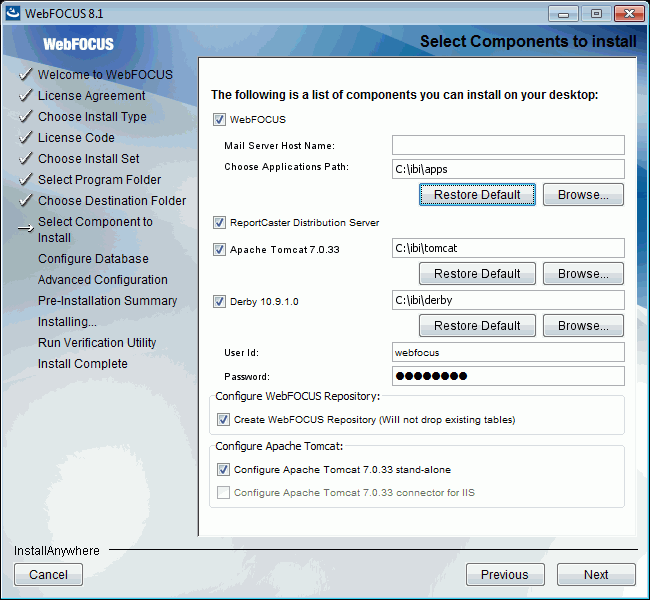
Task: Click the current-step arrow icon
Action: (x=26, y=228)
